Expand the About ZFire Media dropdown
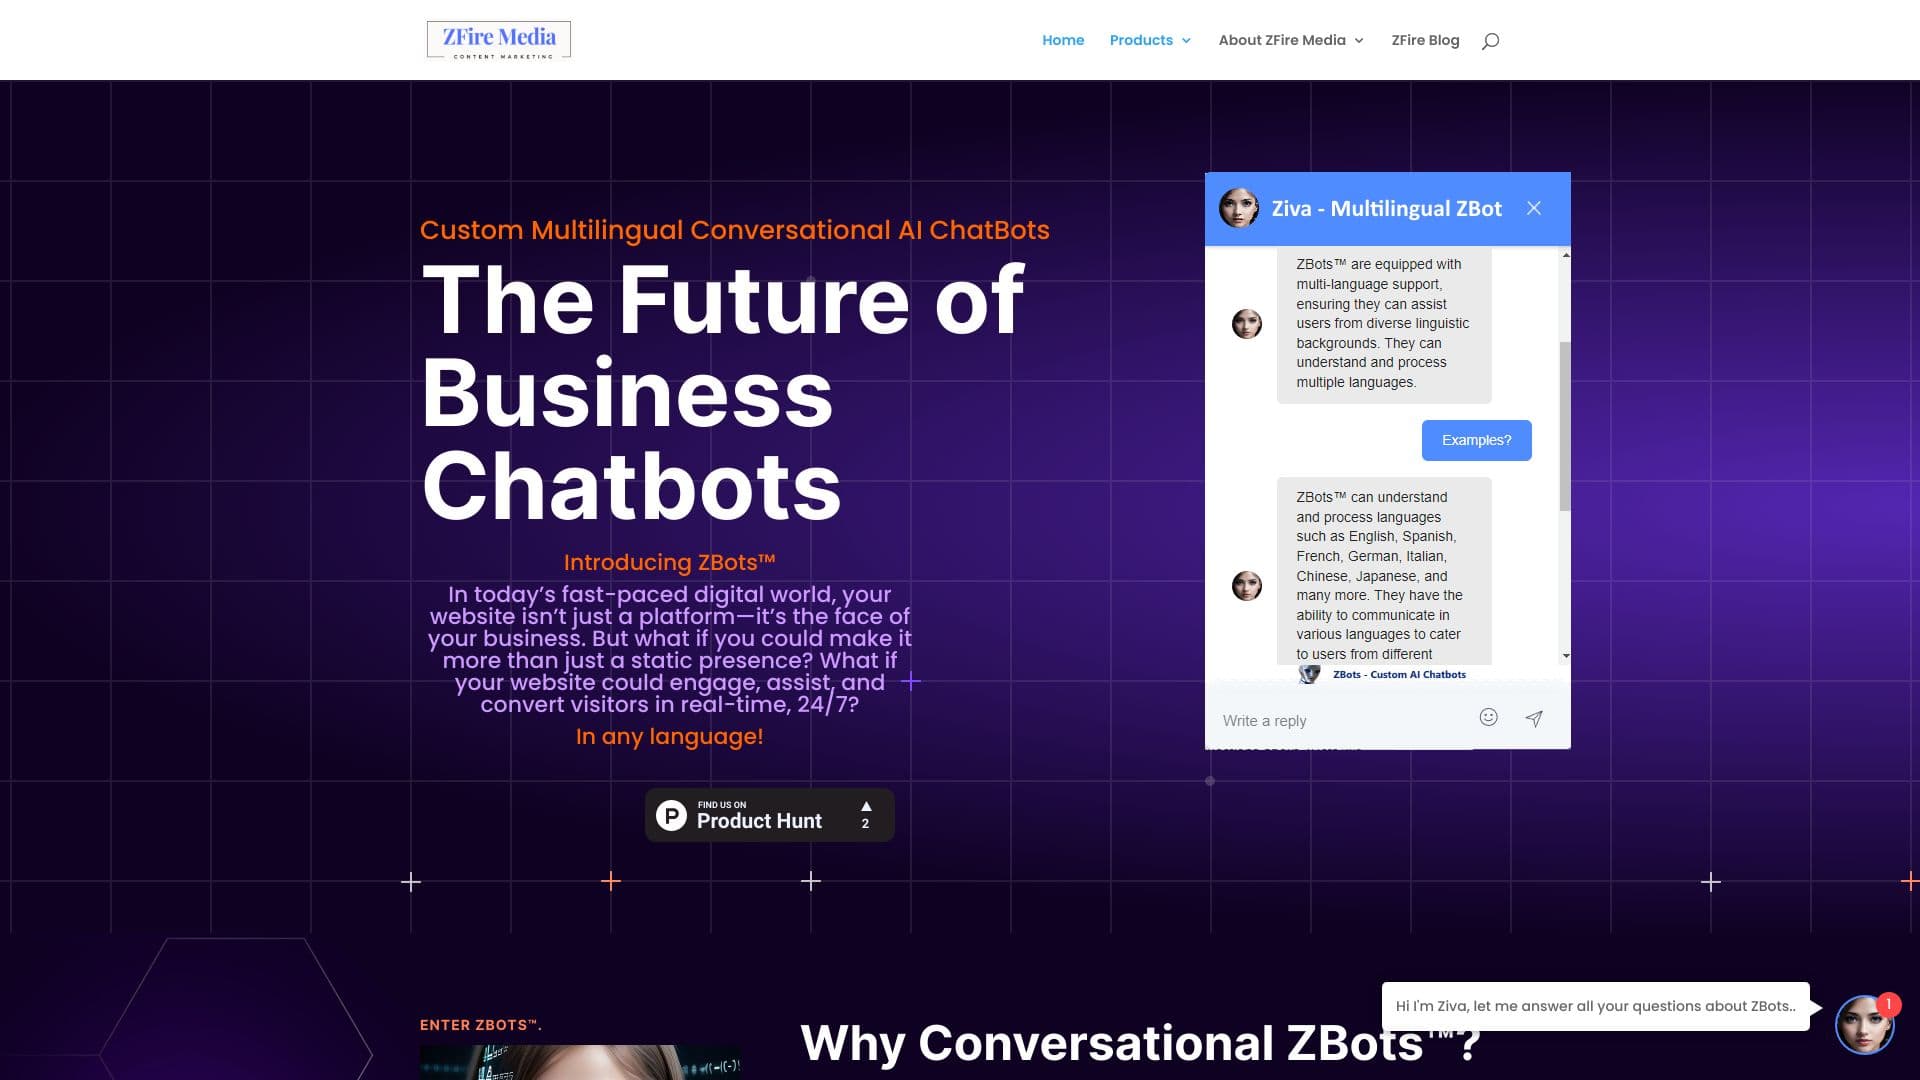1920x1080 pixels. pyautogui.click(x=1290, y=40)
